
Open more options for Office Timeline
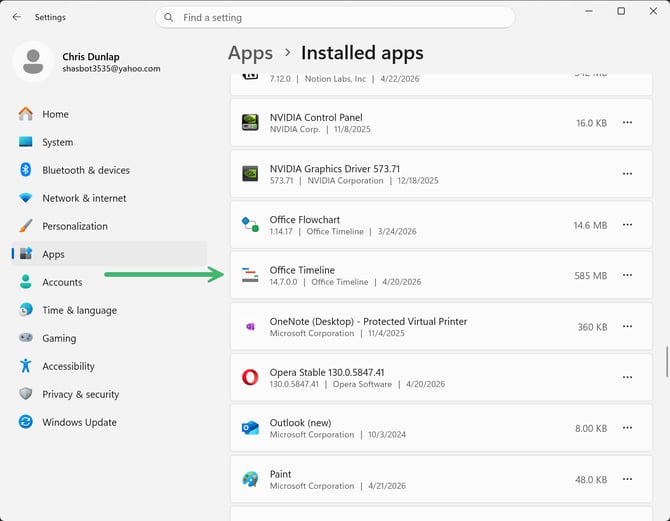coord(628,276)
